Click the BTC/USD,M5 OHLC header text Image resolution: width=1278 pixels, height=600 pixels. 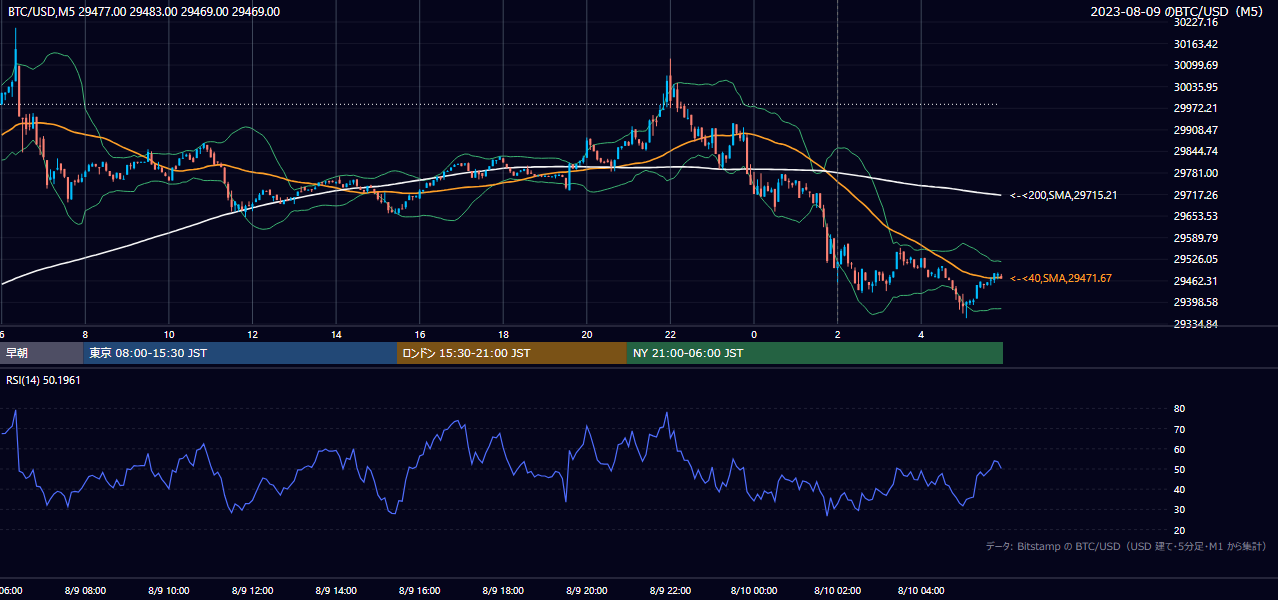click(144, 12)
